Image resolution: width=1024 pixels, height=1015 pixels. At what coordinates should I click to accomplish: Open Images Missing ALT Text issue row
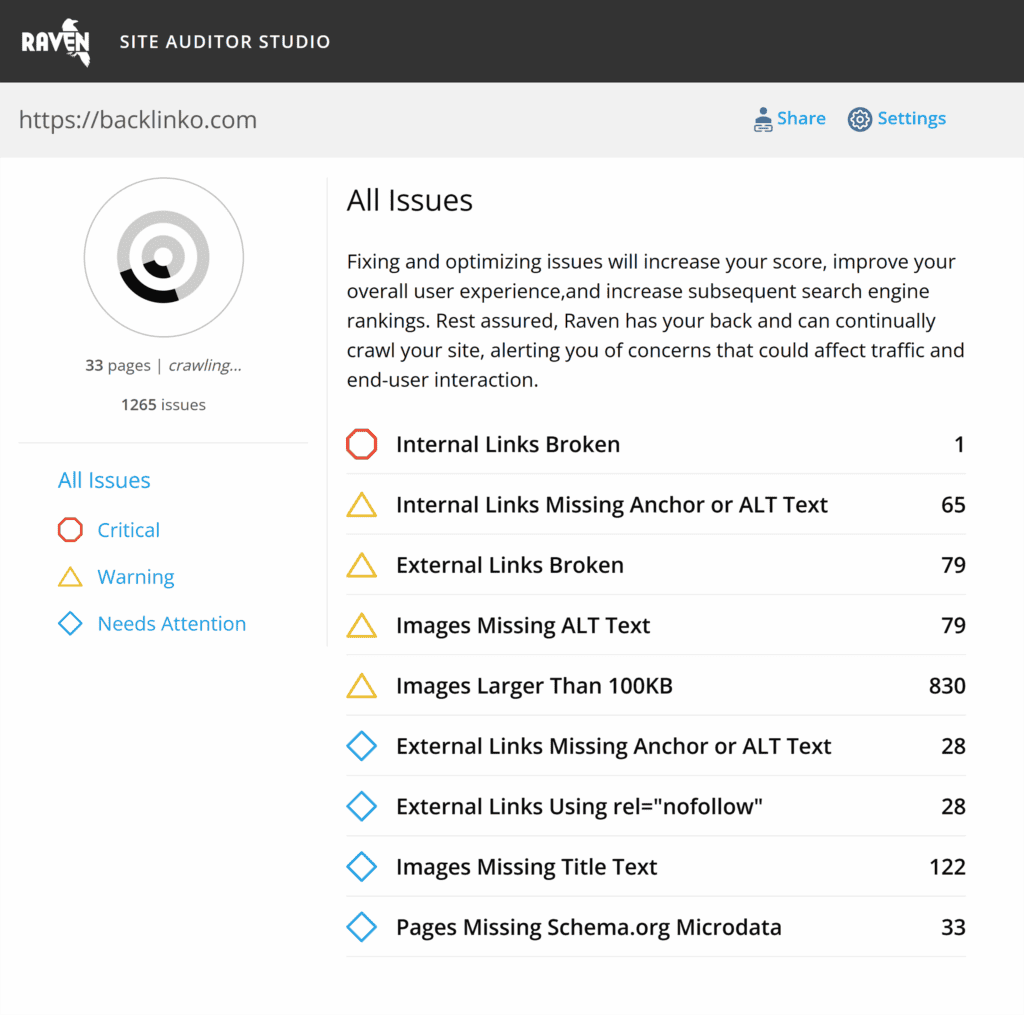pyautogui.click(x=522, y=626)
